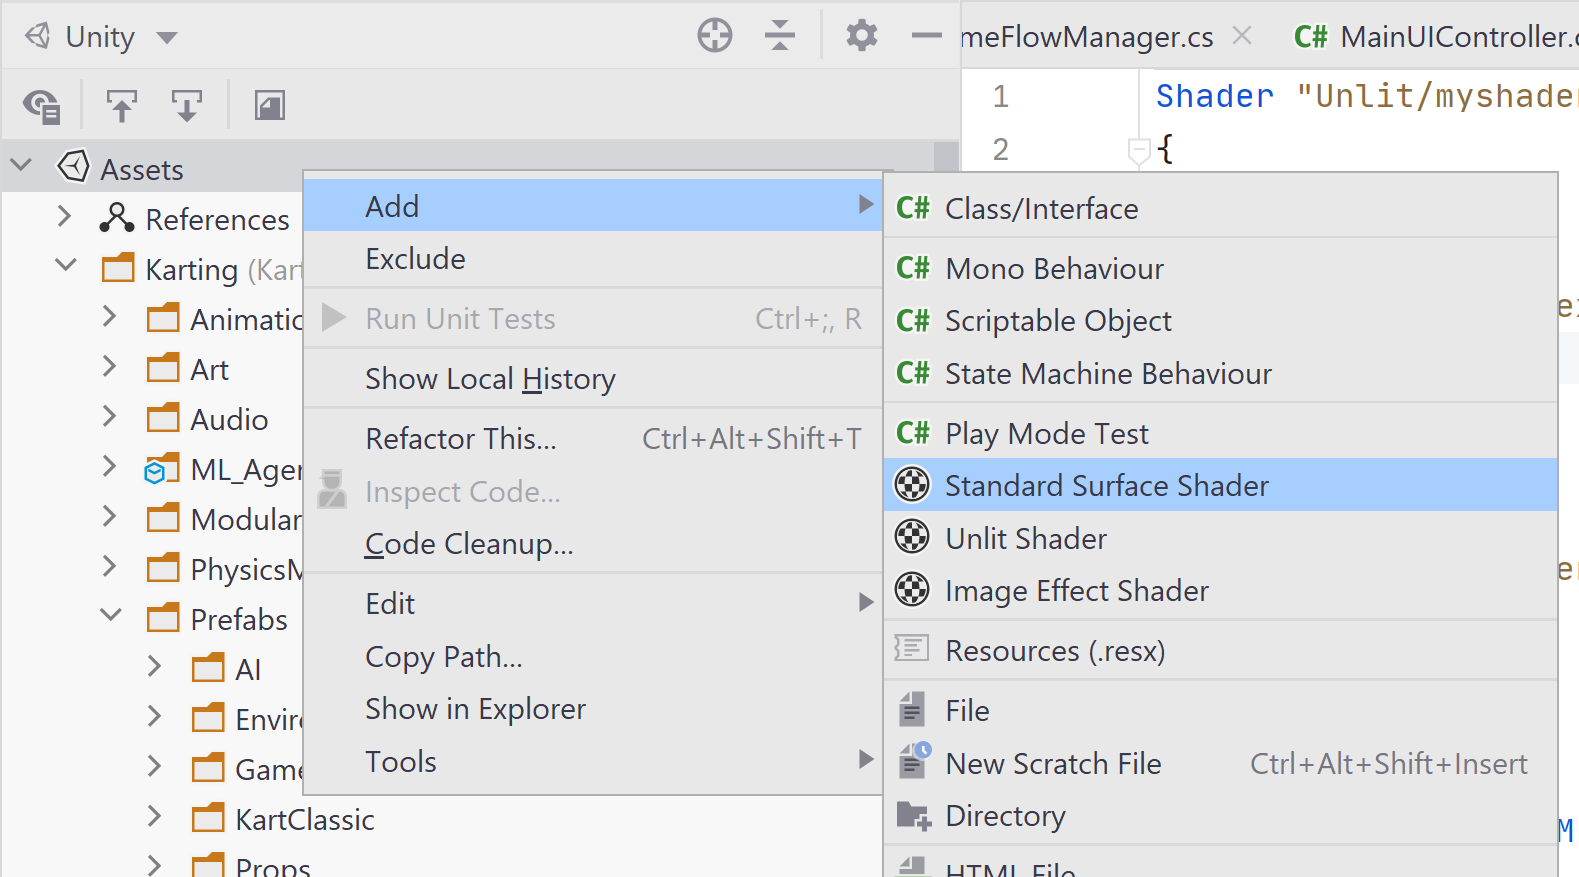1579x877 pixels.
Task: Expand the References node
Action: tap(65, 217)
